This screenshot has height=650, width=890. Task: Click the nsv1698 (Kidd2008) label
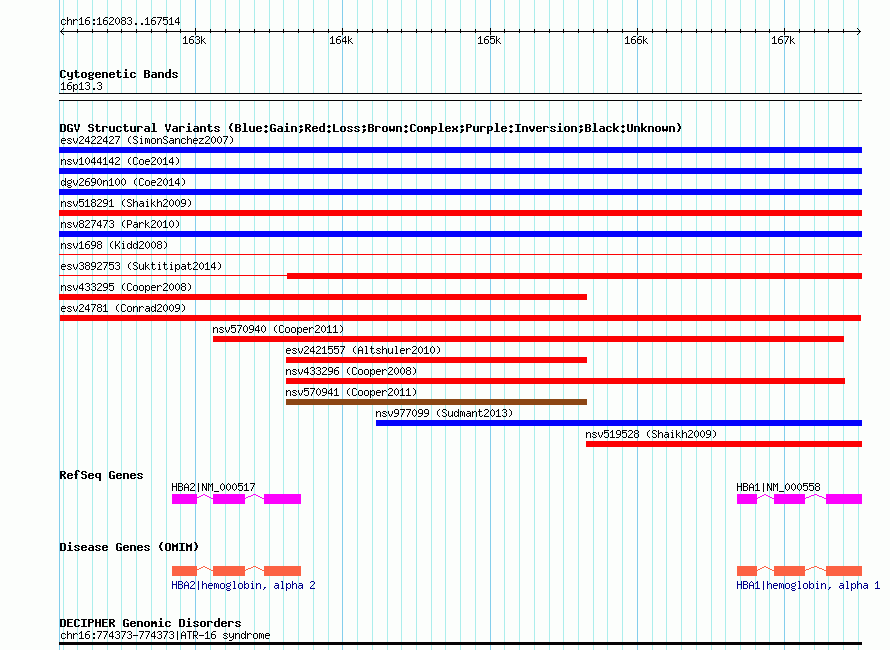[x=114, y=245]
